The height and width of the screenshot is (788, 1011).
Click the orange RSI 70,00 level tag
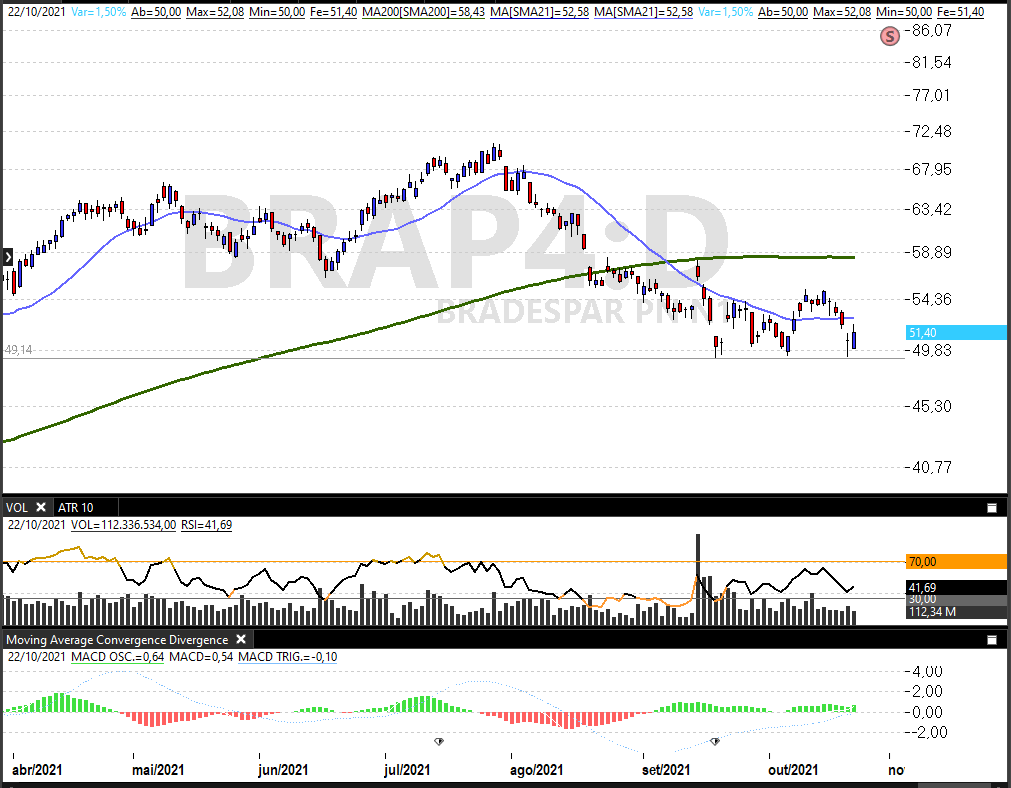tap(955, 562)
